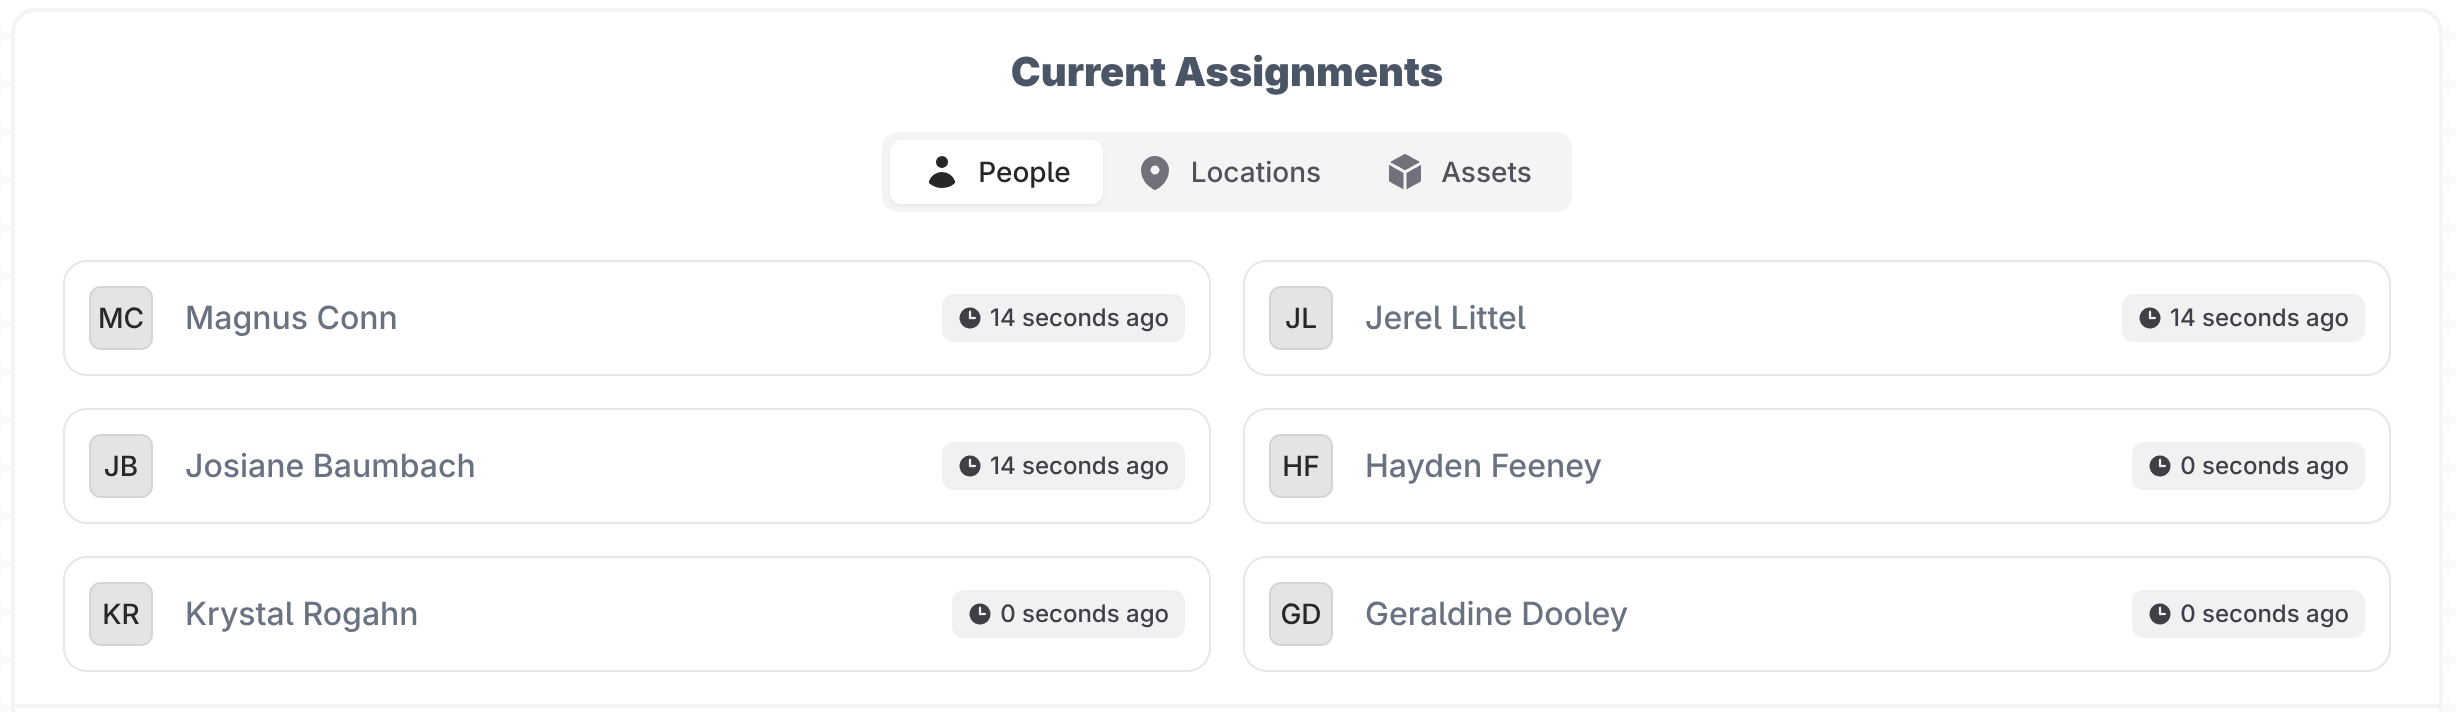Click the JB avatar badge
The width and height of the screenshot is (2456, 712).
121,466
